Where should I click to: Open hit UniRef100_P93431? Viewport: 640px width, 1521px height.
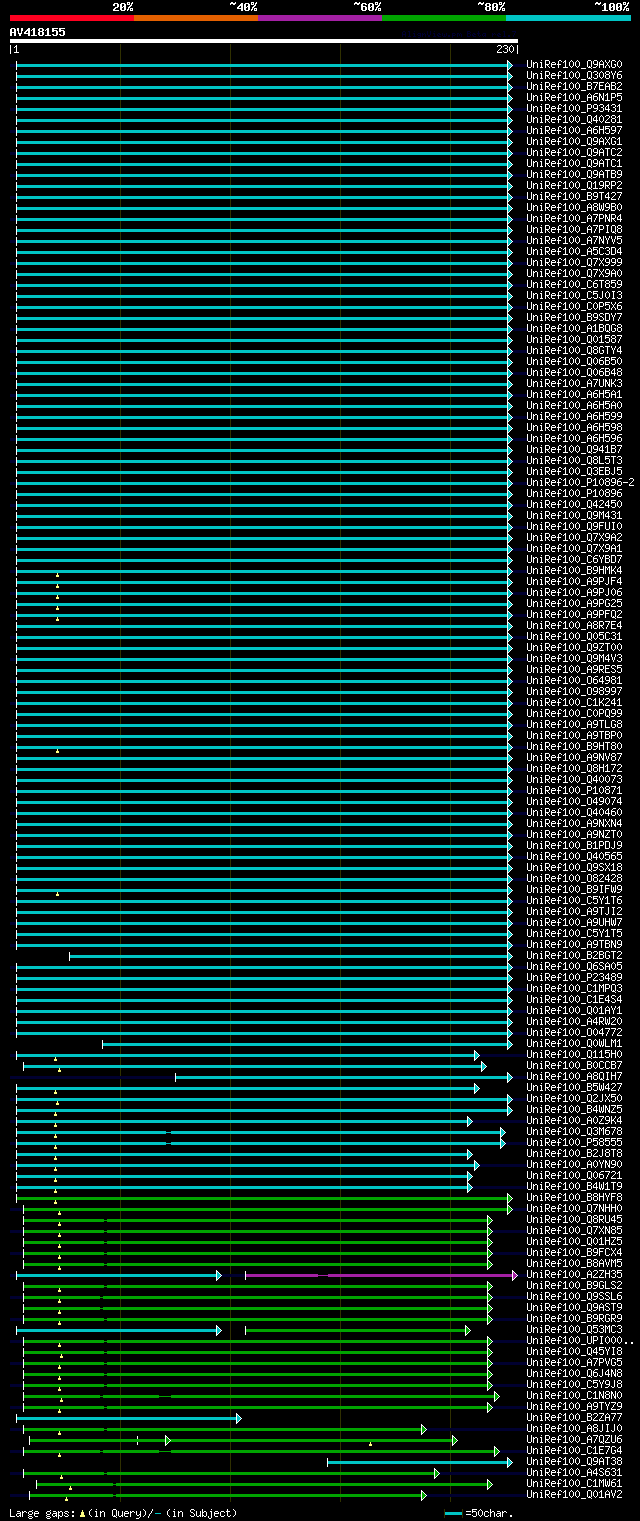pos(574,109)
